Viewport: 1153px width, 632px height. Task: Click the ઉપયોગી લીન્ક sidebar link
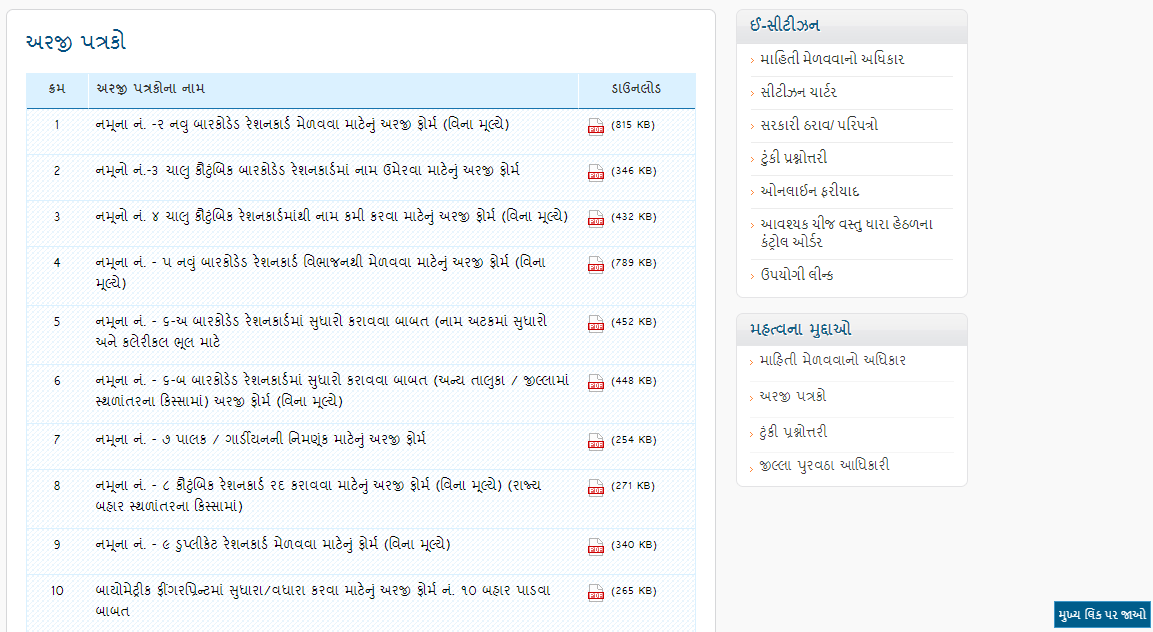[796, 275]
